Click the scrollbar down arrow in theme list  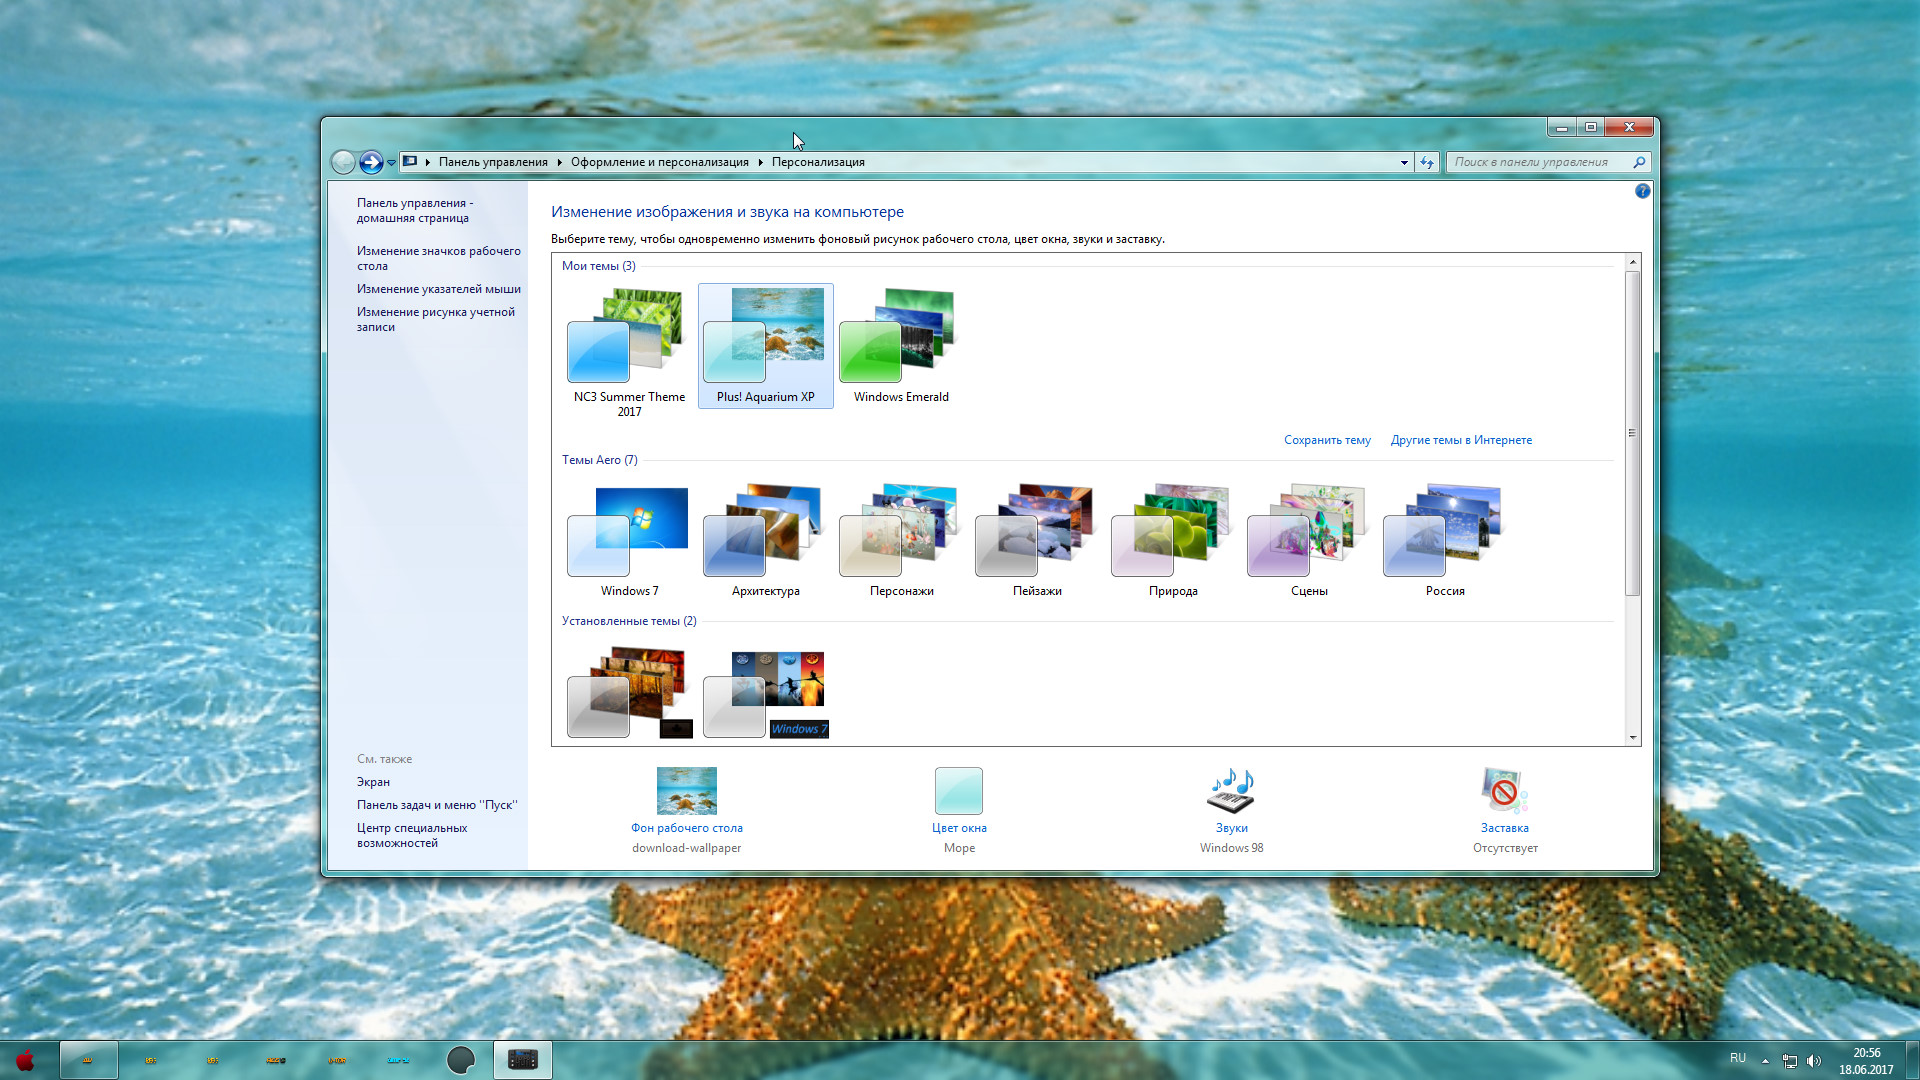pyautogui.click(x=1633, y=737)
